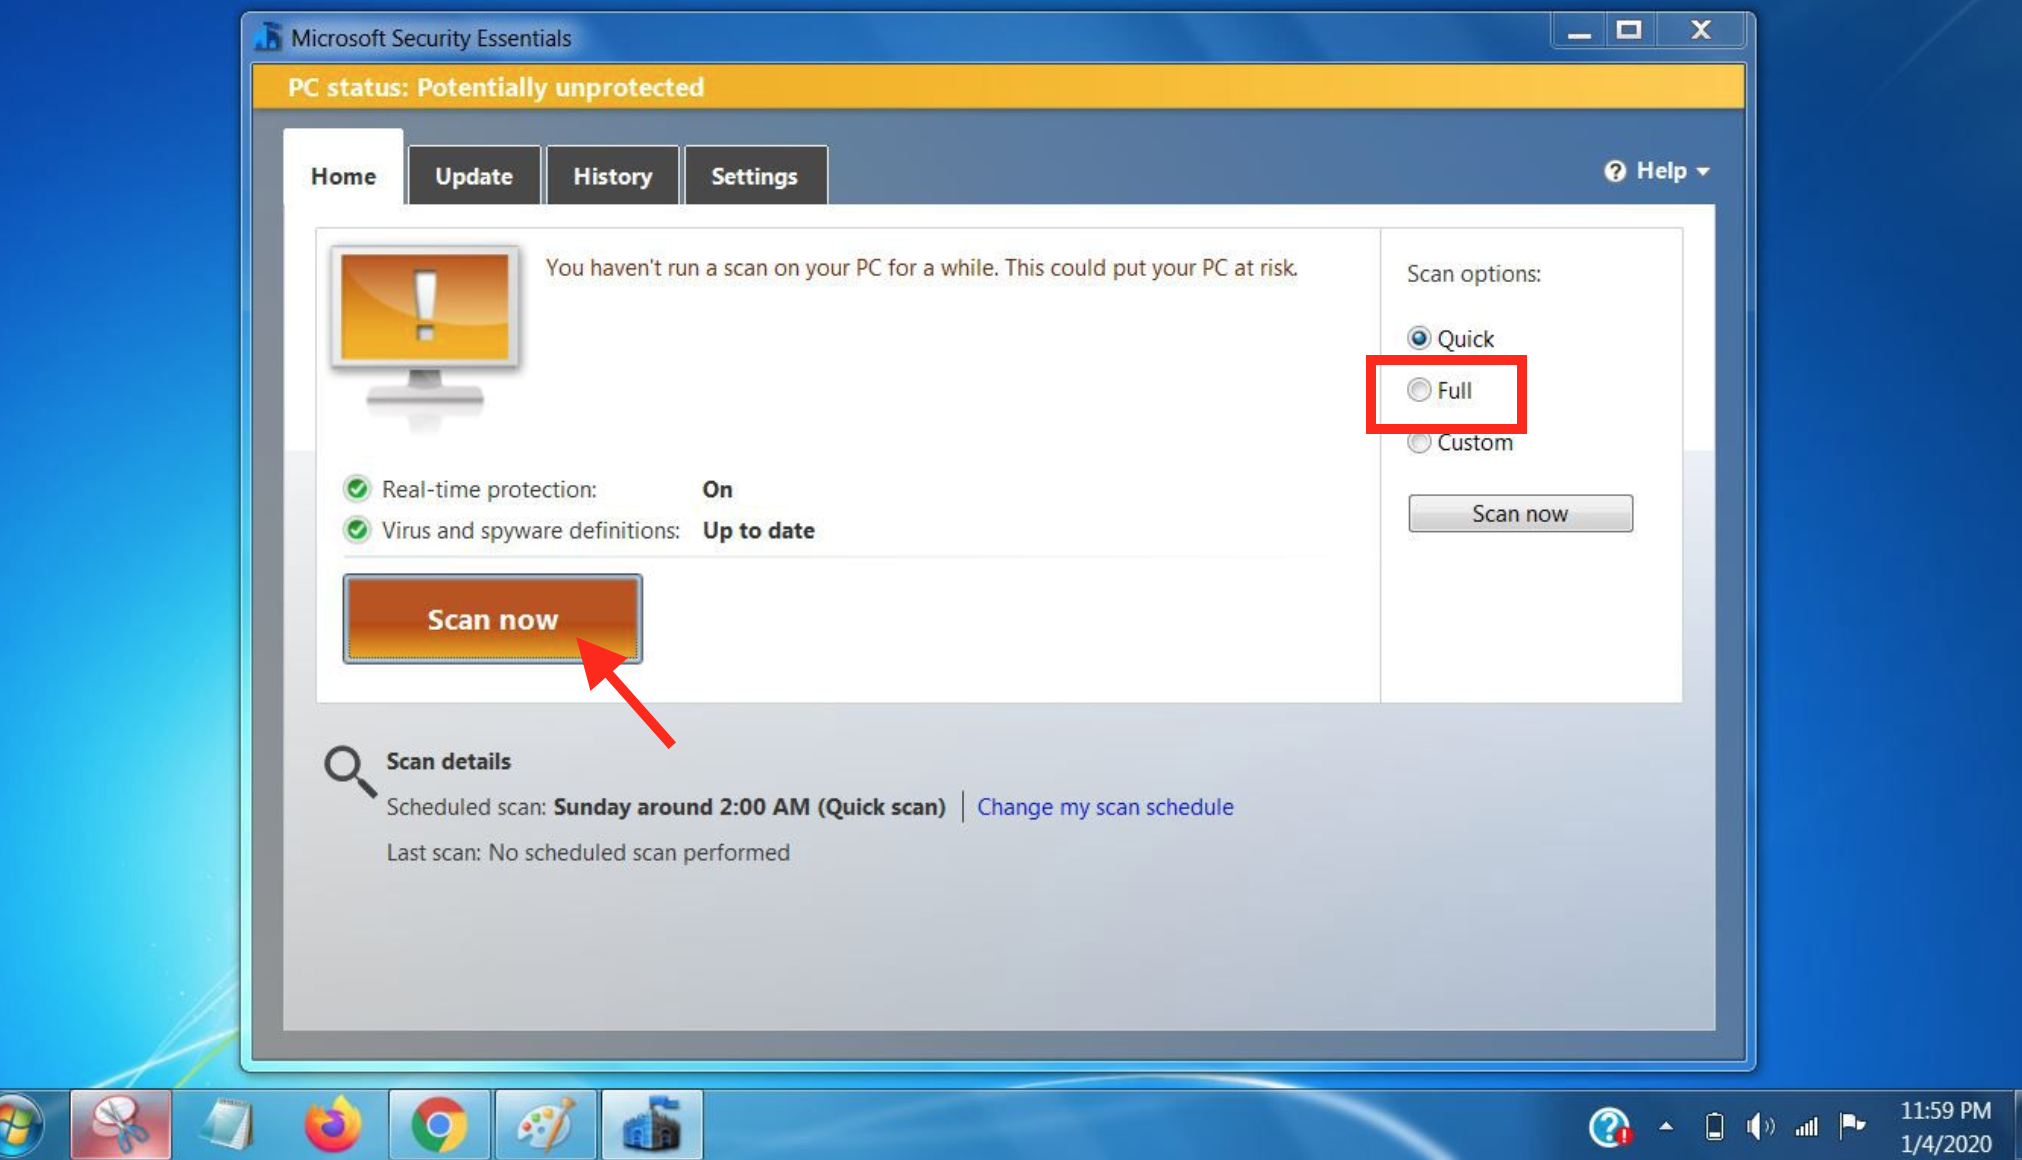This screenshot has height=1160, width=2022.
Task: Open the Snipping Tool in taskbar
Action: click(120, 1125)
